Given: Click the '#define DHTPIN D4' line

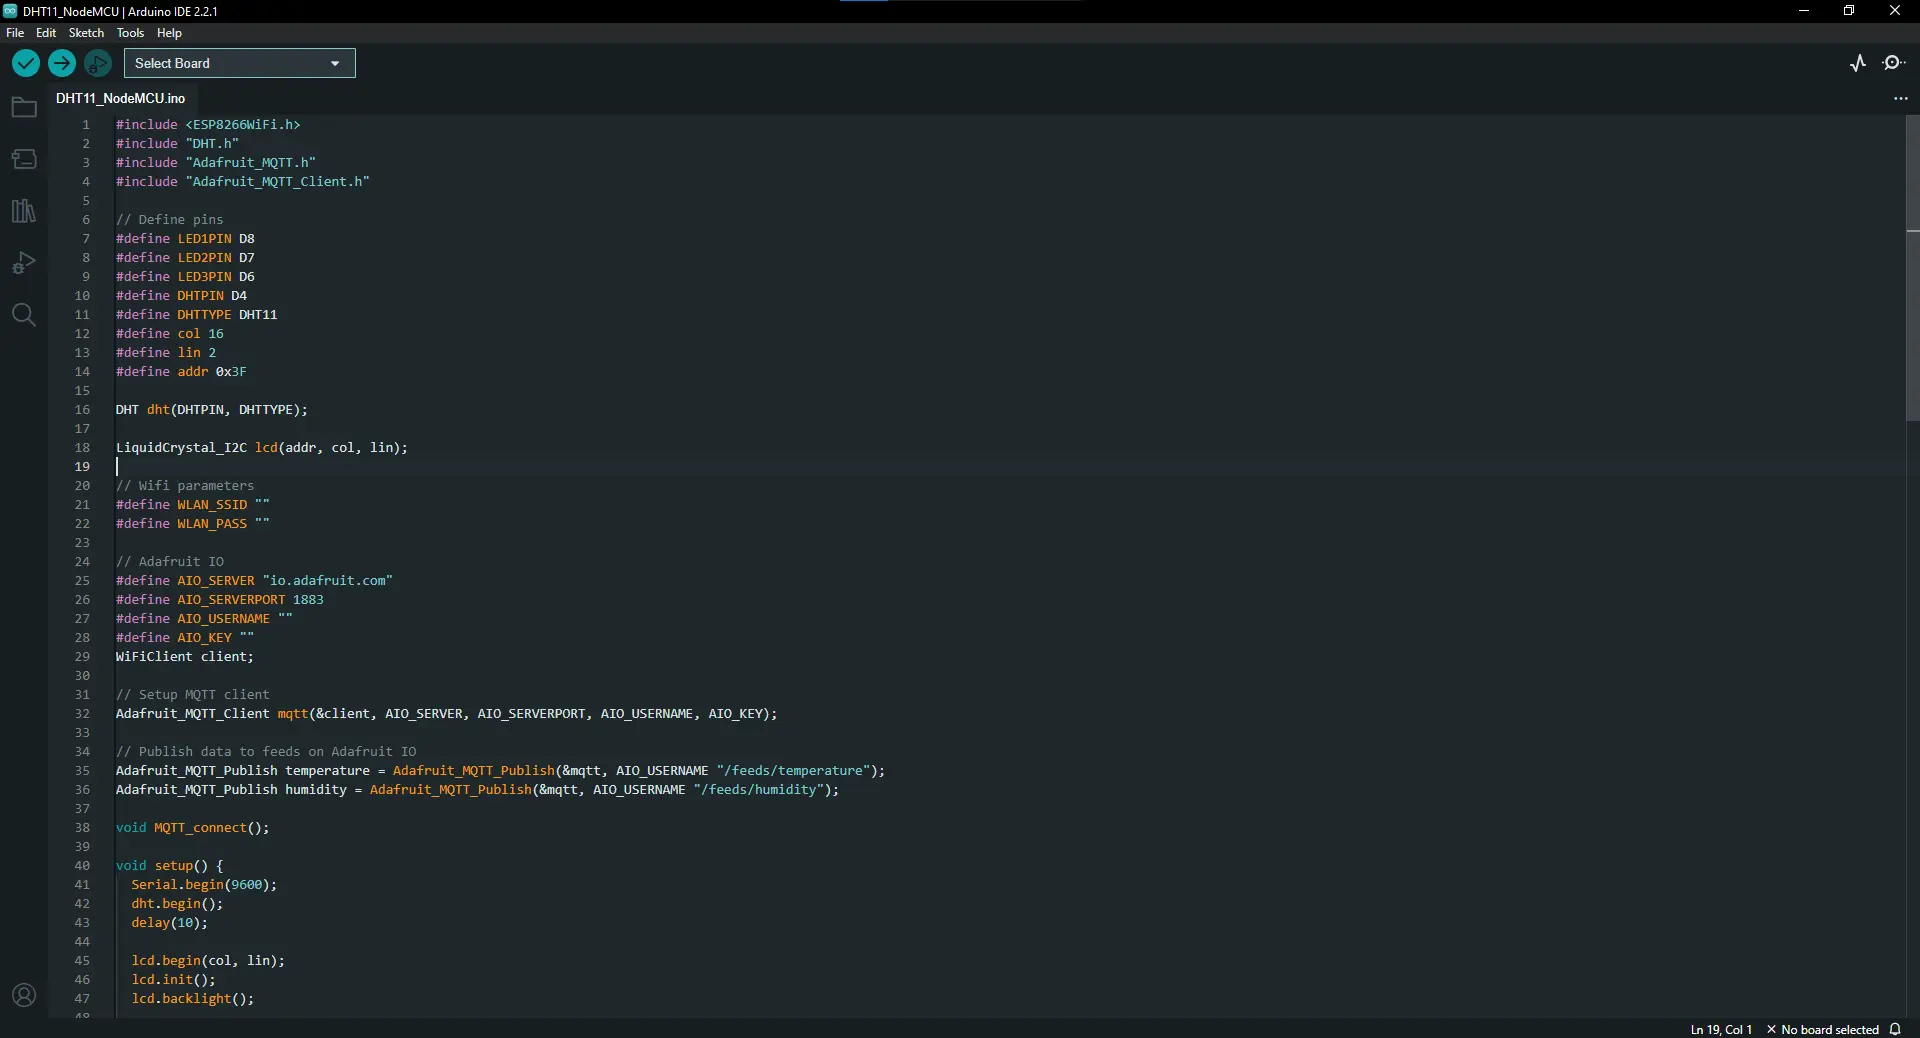Looking at the screenshot, I should [181, 296].
